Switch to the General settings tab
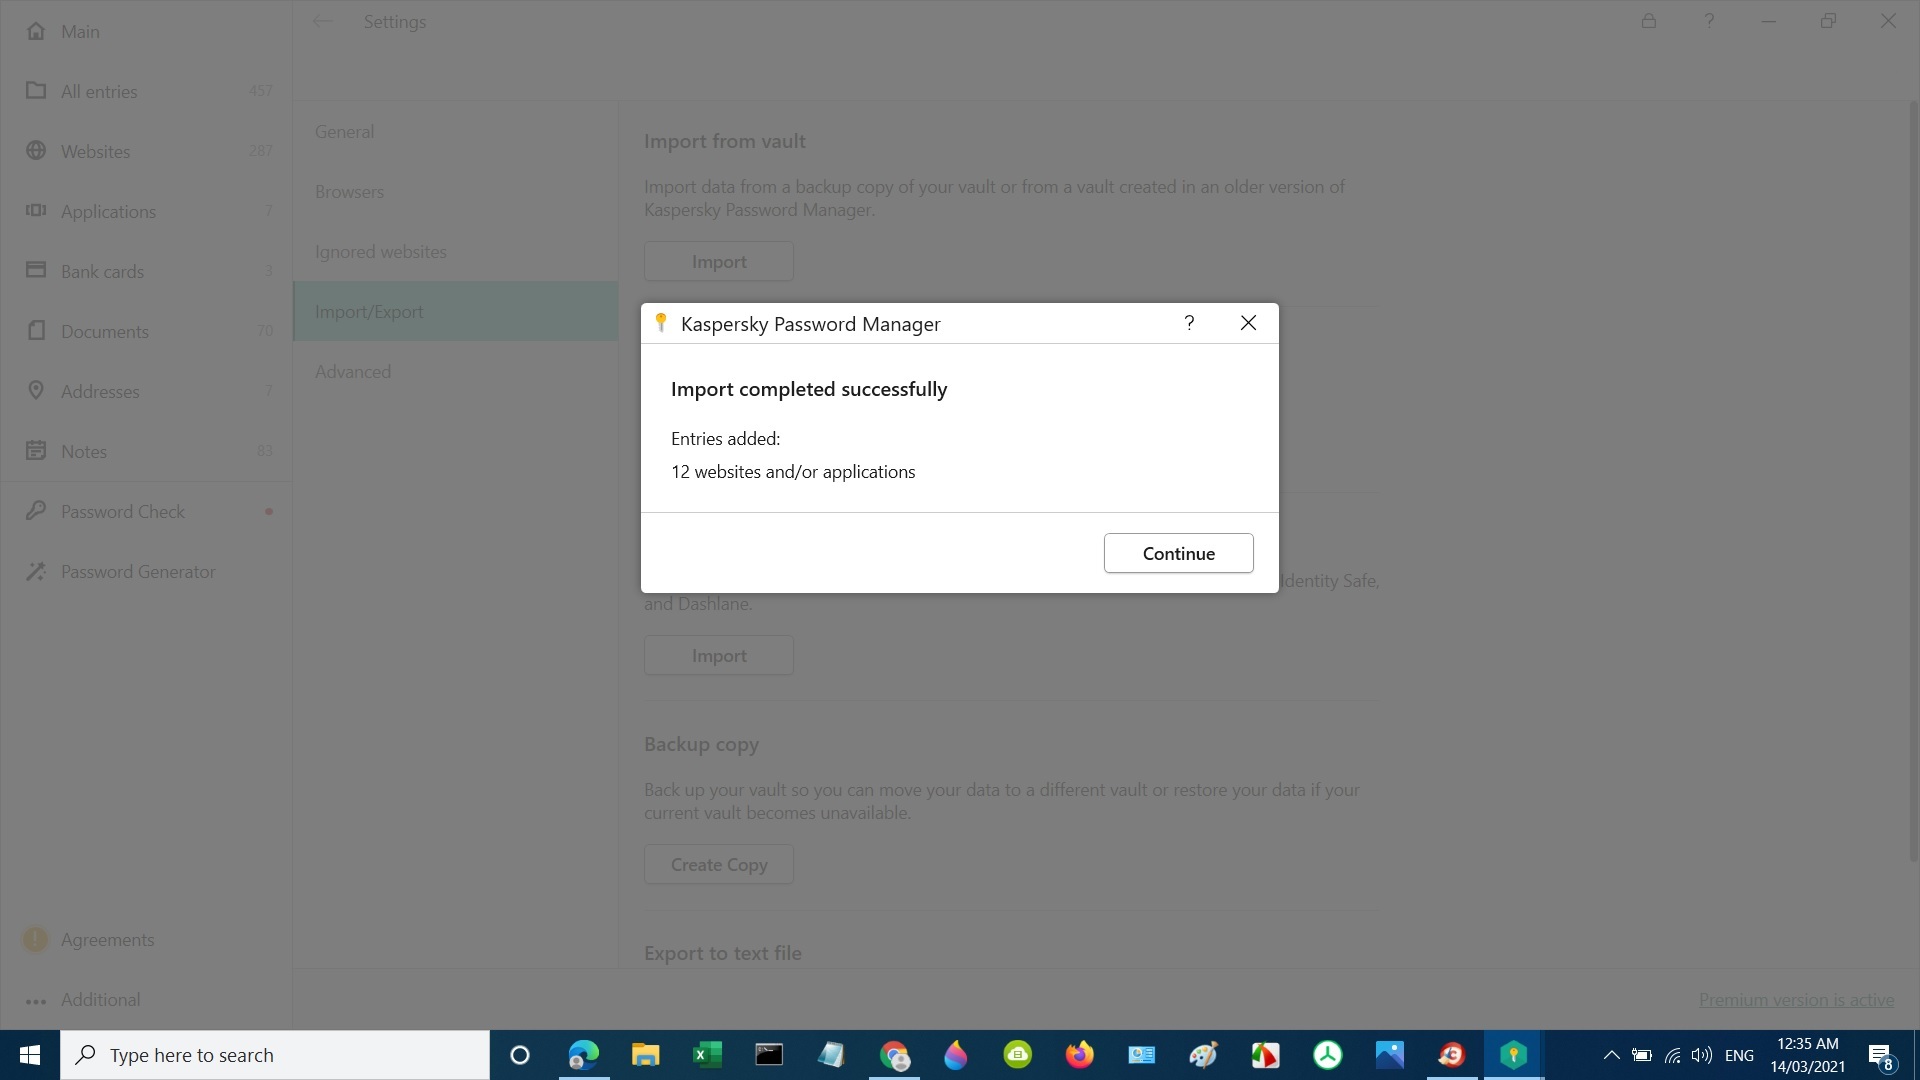The image size is (1920, 1080). coord(455,131)
